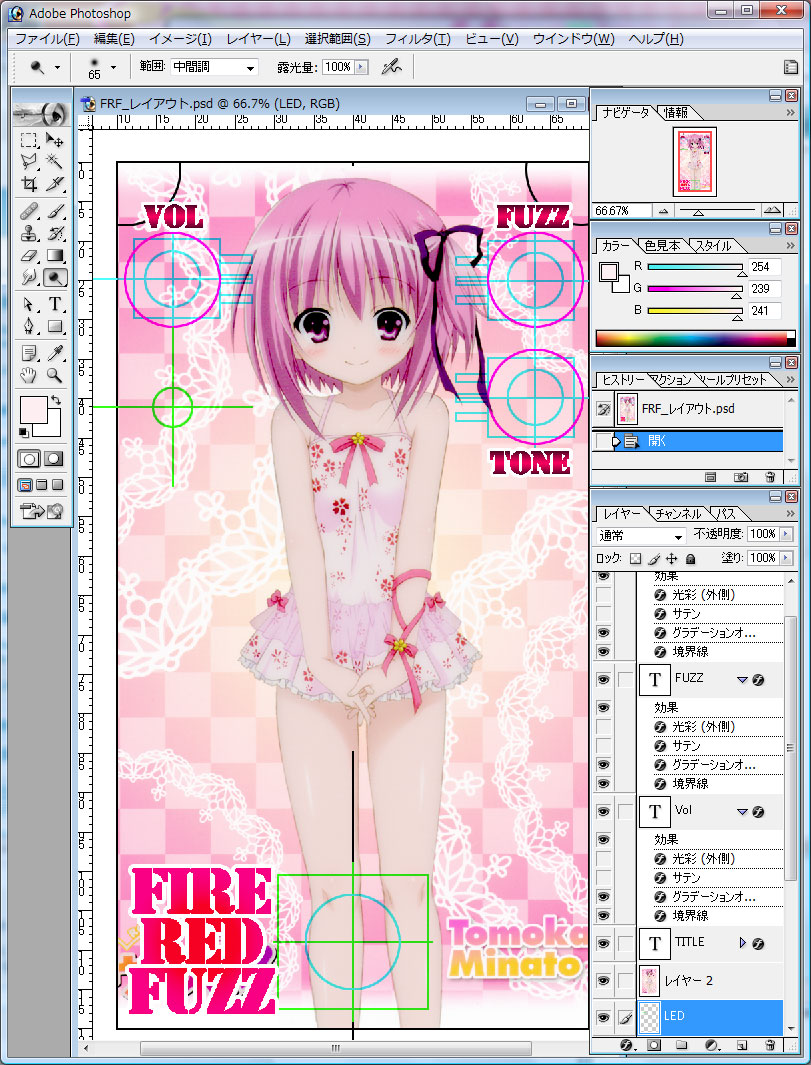Select the Healing Brush tool
Viewport: 811px width, 1065px height.
coord(29,212)
